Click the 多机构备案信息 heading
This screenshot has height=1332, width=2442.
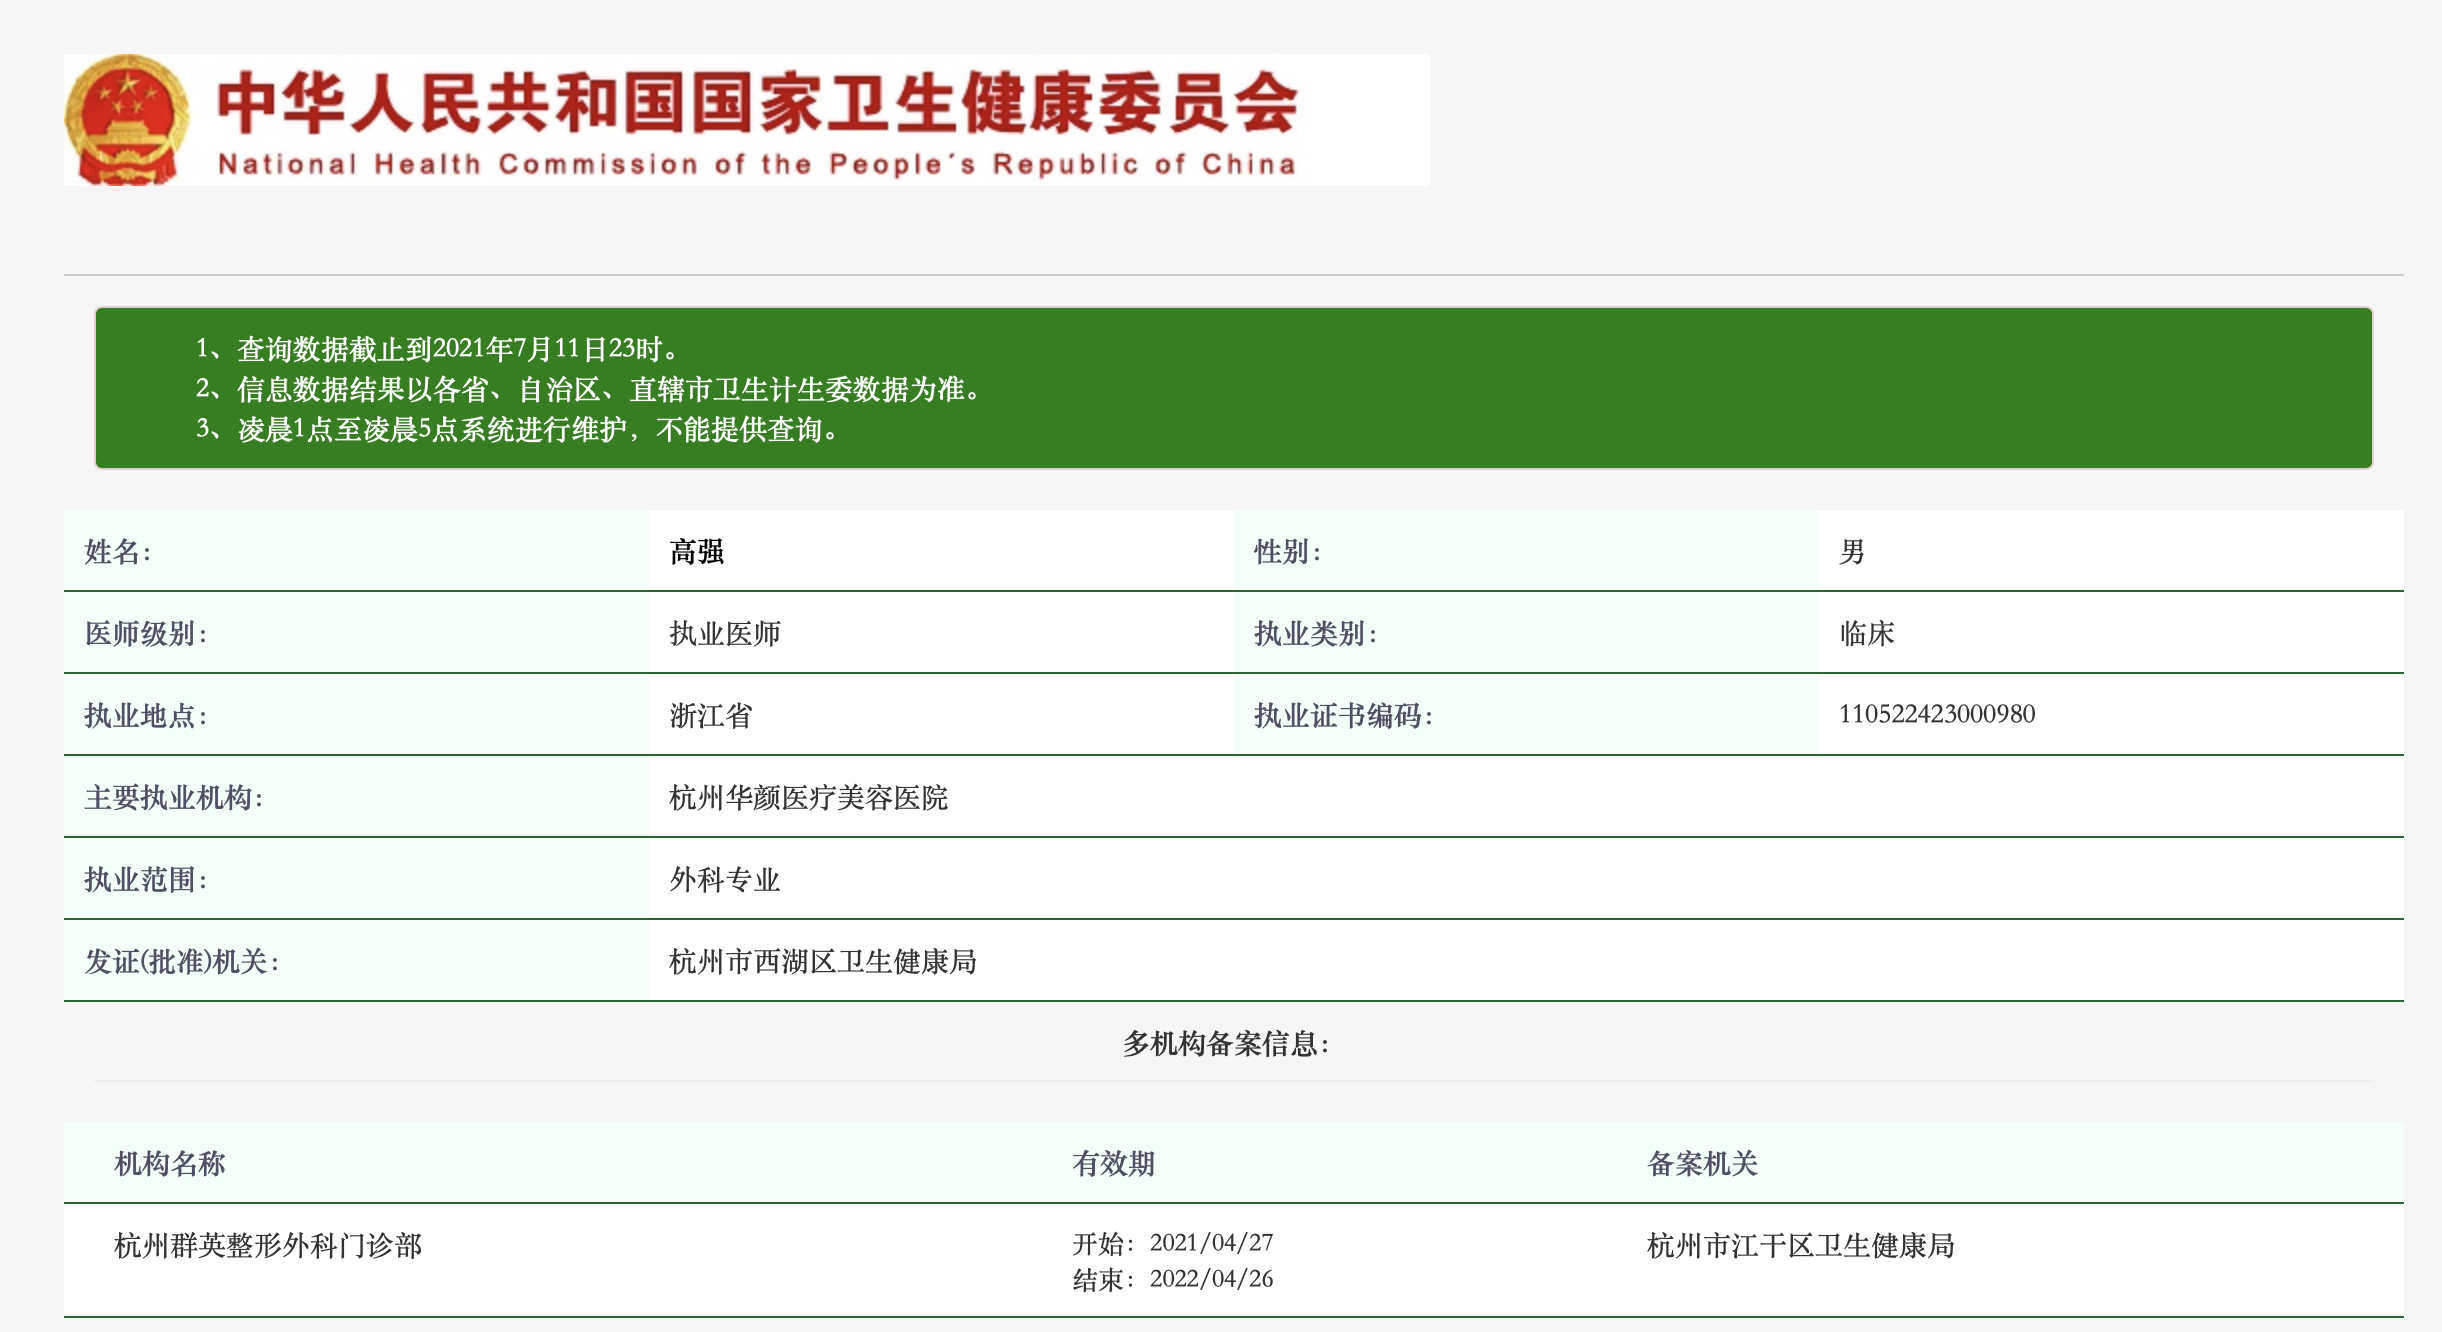[1225, 1044]
